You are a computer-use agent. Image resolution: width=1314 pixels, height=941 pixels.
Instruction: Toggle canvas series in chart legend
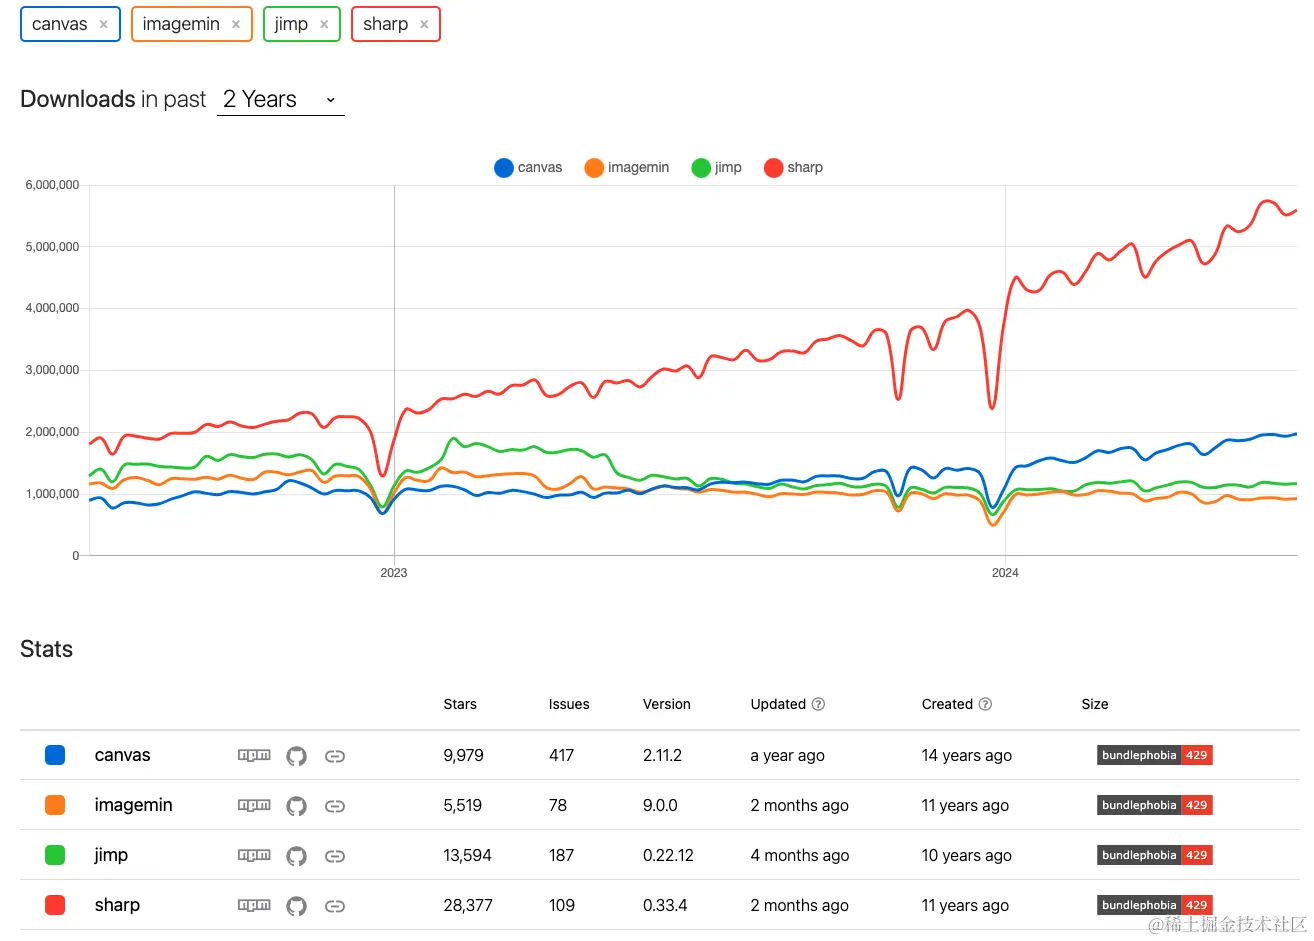[528, 168]
